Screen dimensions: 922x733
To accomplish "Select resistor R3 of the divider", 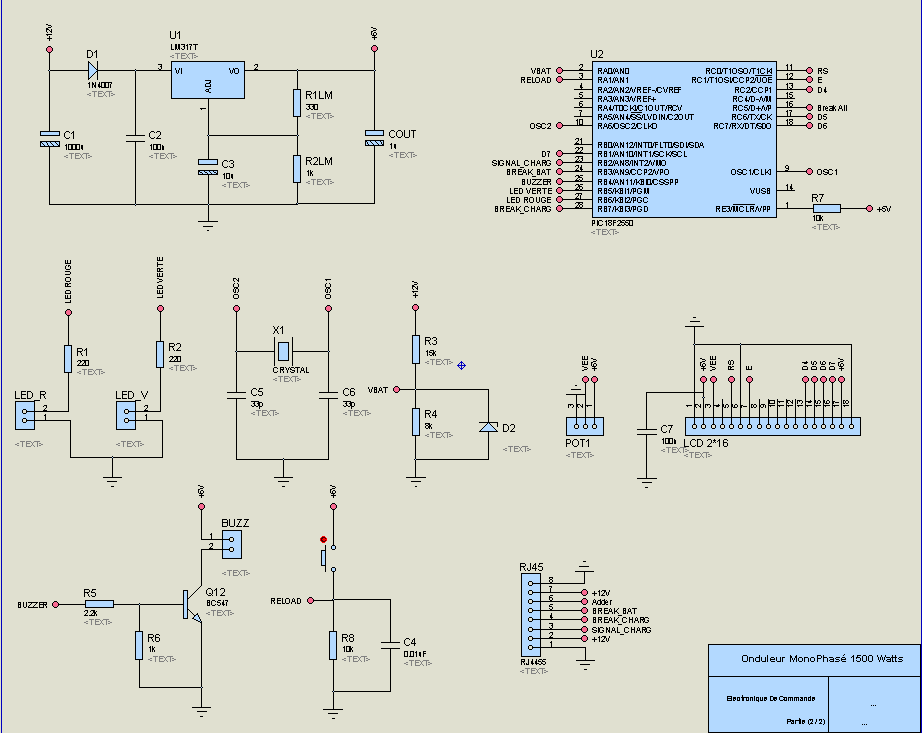I will [416, 349].
